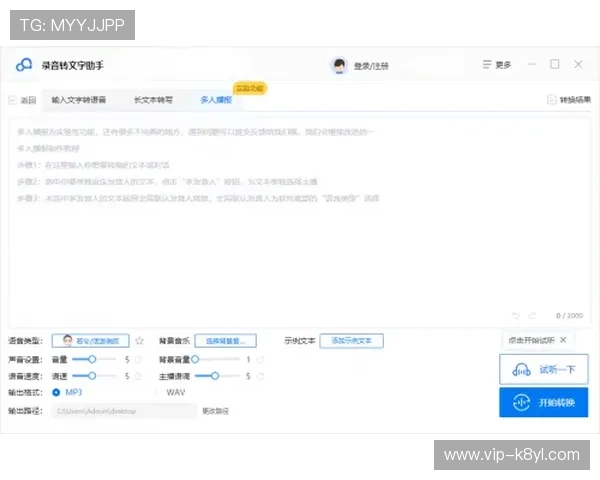The height and width of the screenshot is (480, 600).
Task: Click the star favorite icon beside voice type
Action: tap(139, 341)
